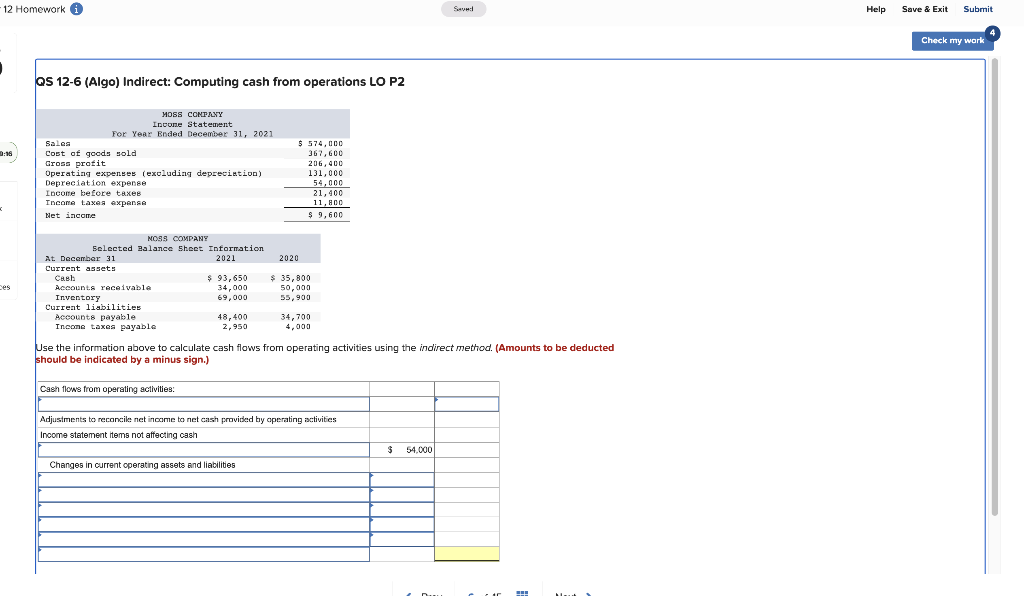Click the yellow total cell at table bottom
The width and height of the screenshot is (1024, 596).
click(x=465, y=551)
